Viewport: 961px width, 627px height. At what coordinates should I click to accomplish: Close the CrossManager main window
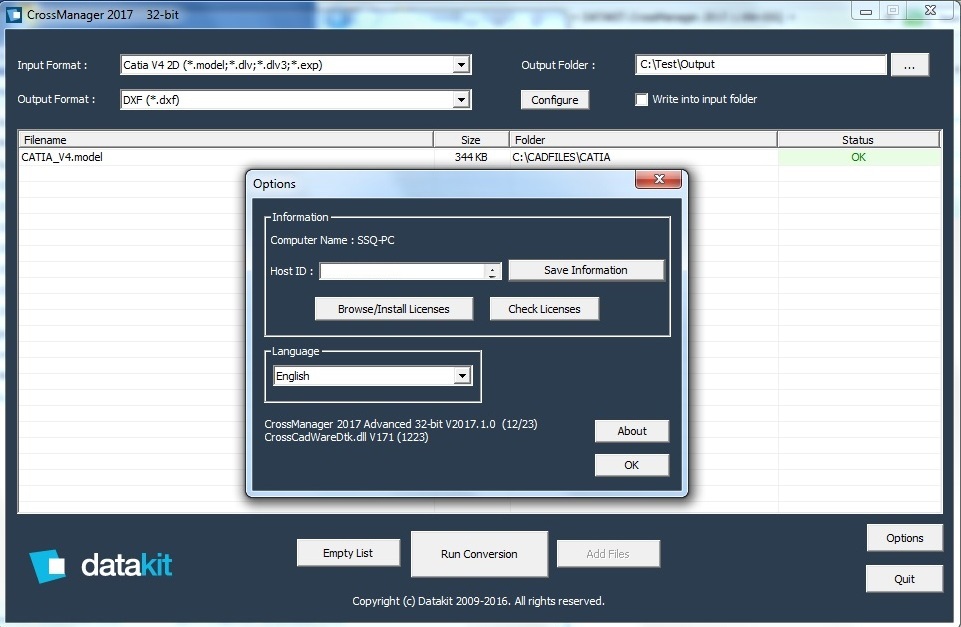coord(930,10)
